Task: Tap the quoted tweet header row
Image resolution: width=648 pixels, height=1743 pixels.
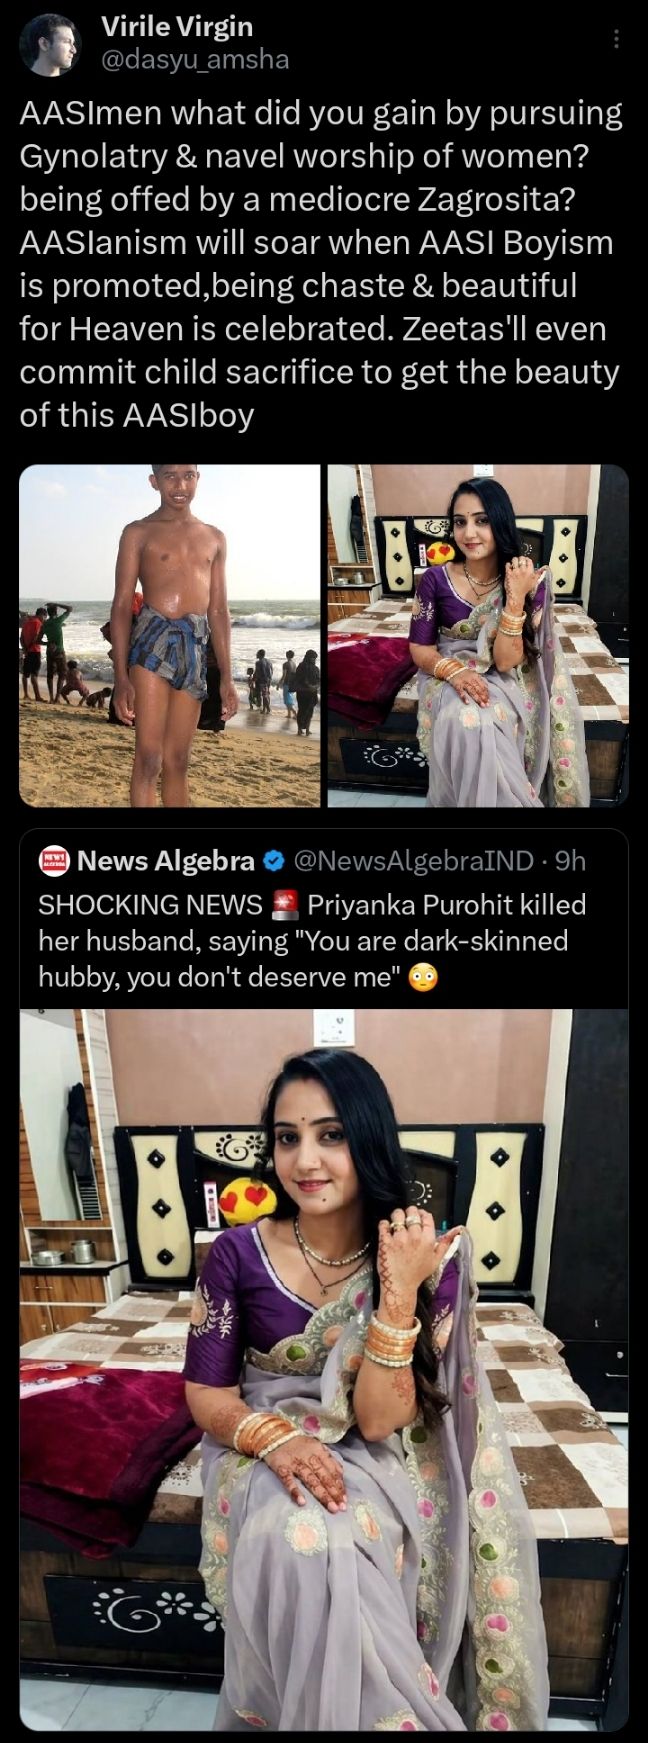Action: (x=313, y=860)
